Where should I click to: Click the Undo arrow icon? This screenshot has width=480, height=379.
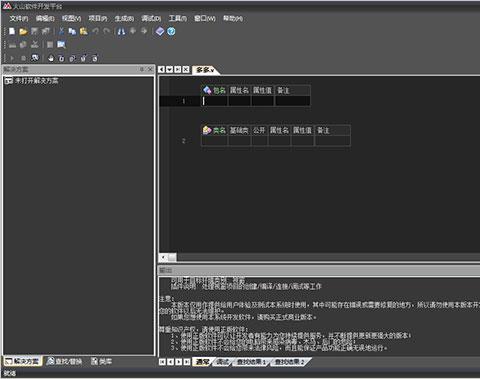click(96, 31)
